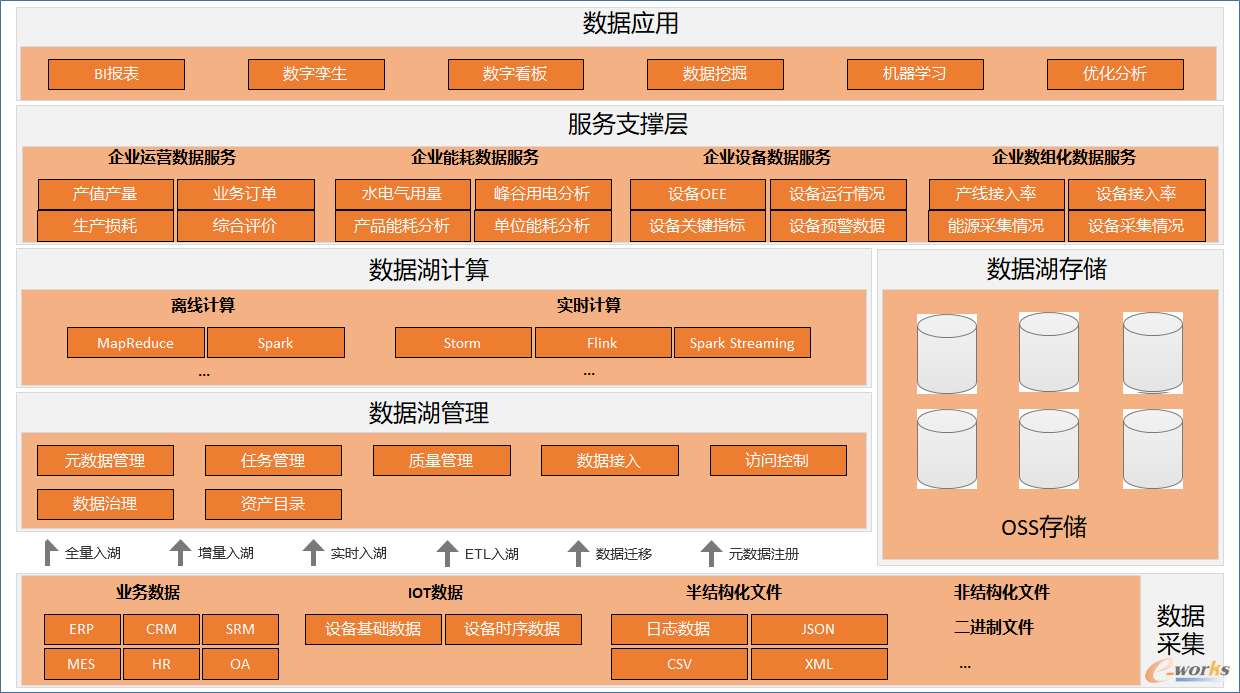Open the 设备关键指标 box
This screenshot has height=693, width=1240.
(x=698, y=226)
